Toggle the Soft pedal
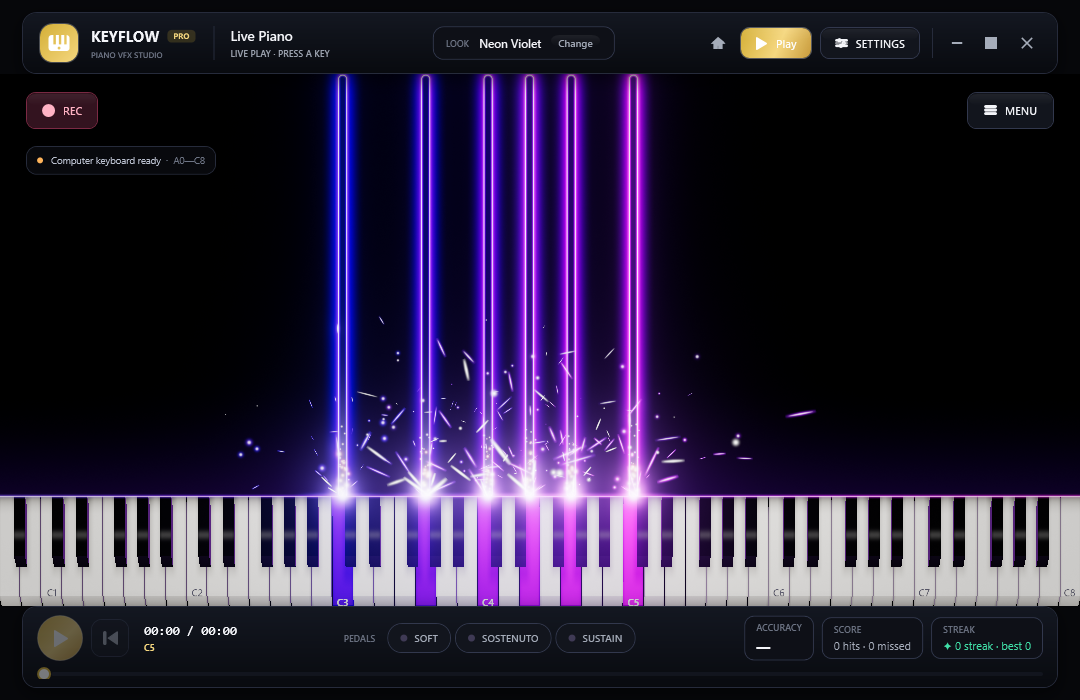This screenshot has width=1080, height=700. click(419, 638)
